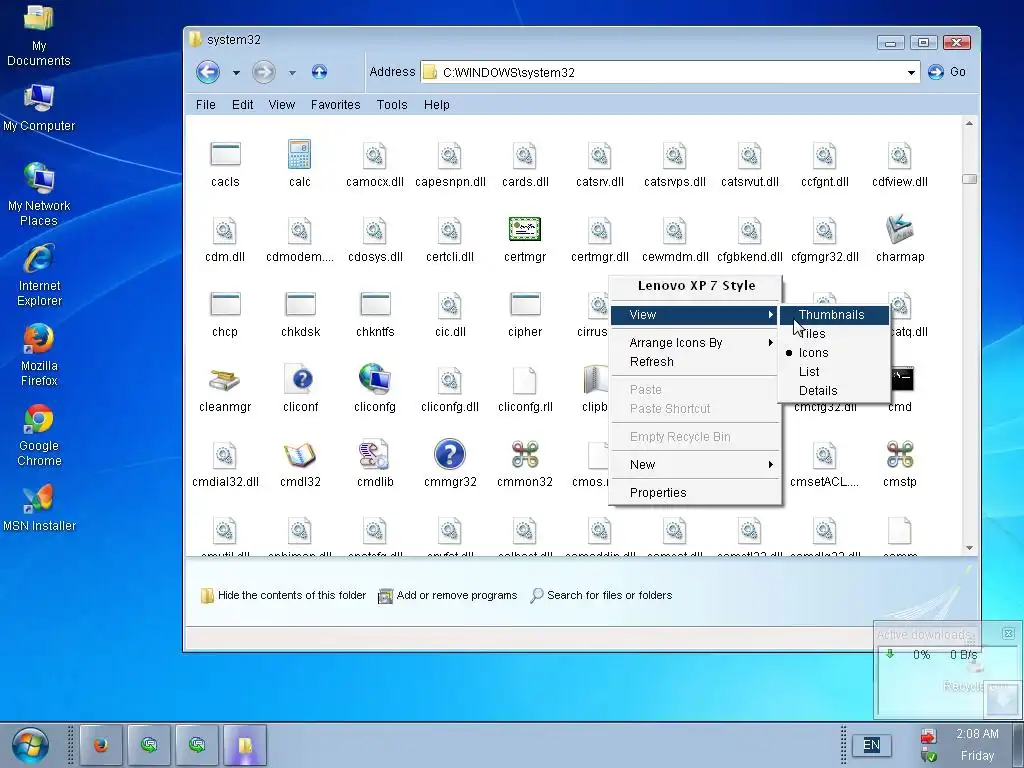Expand the Back button history dropdown
The width and height of the screenshot is (1024, 768).
236,72
